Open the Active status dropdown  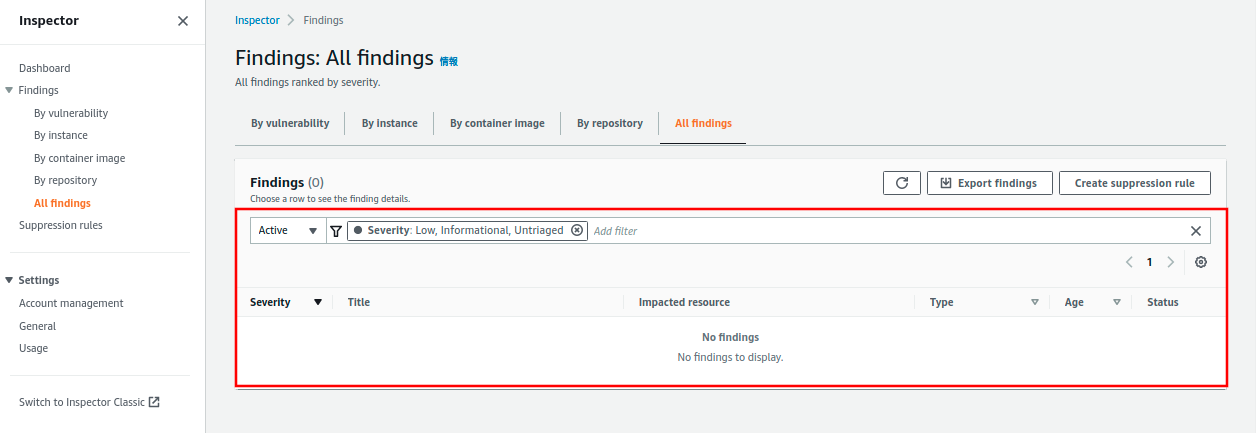(x=288, y=231)
